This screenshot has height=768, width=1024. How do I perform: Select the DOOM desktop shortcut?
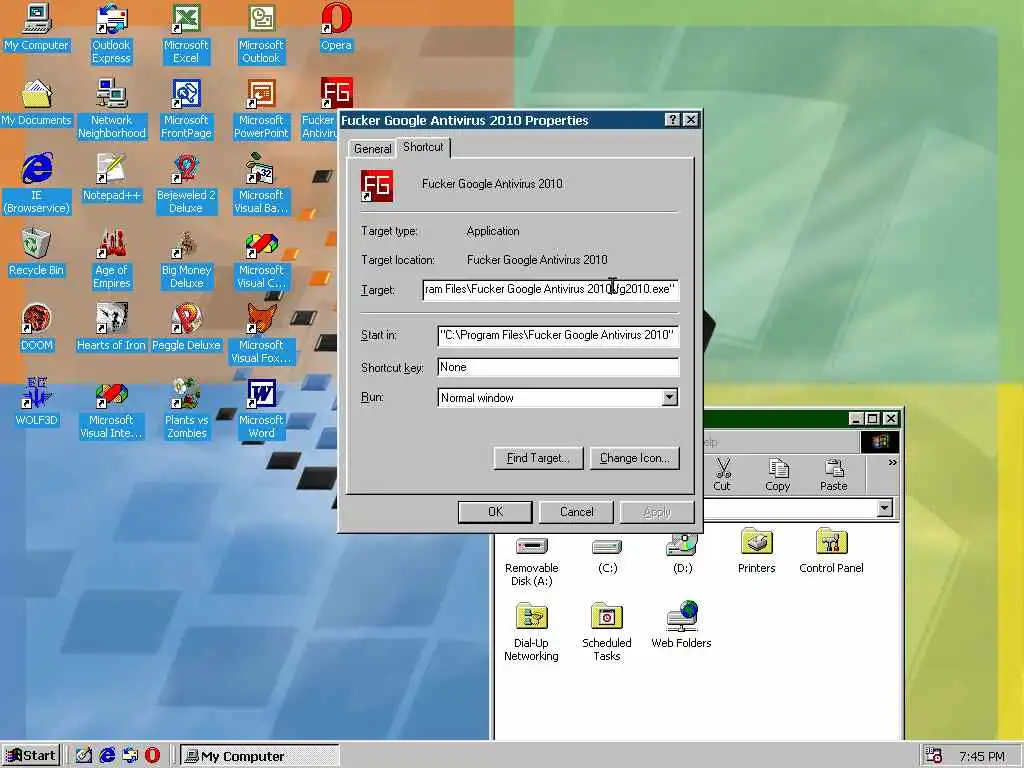click(37, 328)
